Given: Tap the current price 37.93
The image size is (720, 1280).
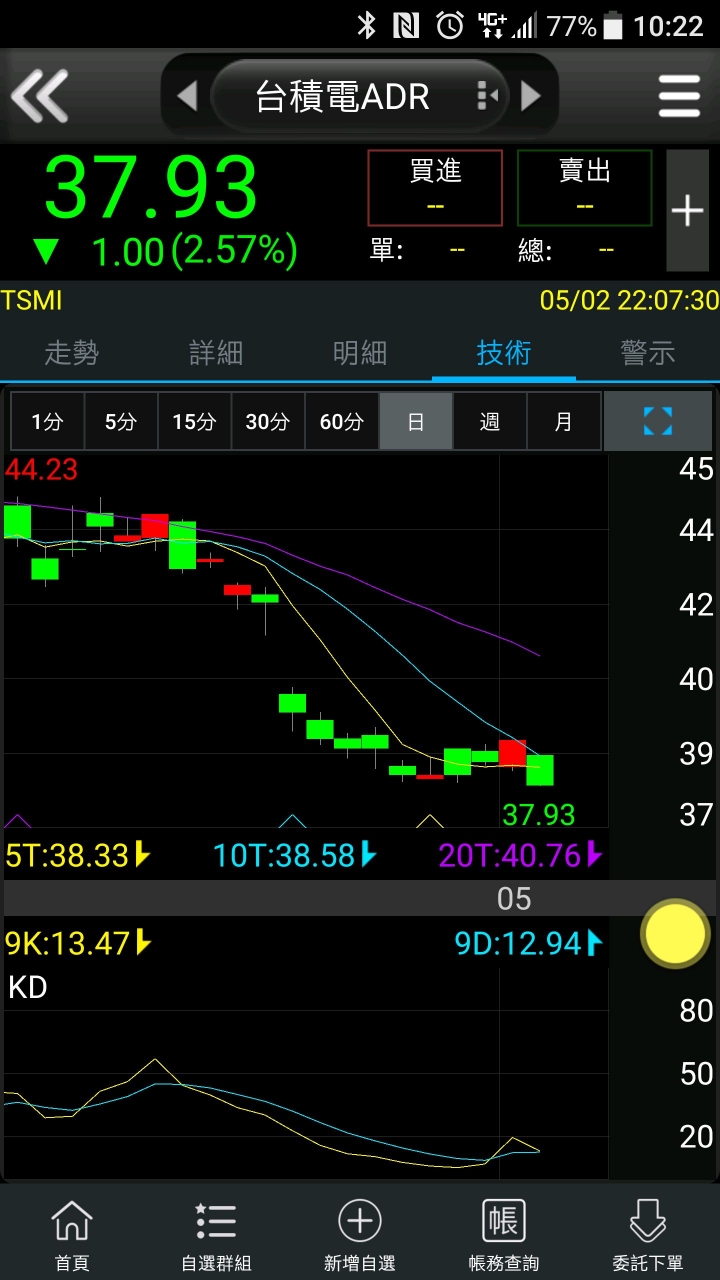Looking at the screenshot, I should click(x=151, y=187).
